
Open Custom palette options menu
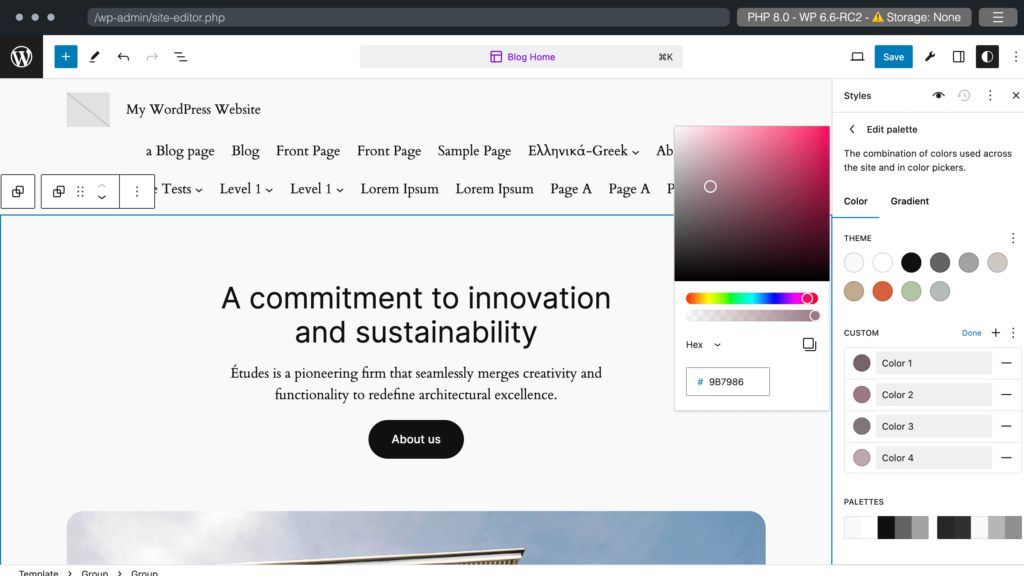pyautogui.click(x=1013, y=332)
